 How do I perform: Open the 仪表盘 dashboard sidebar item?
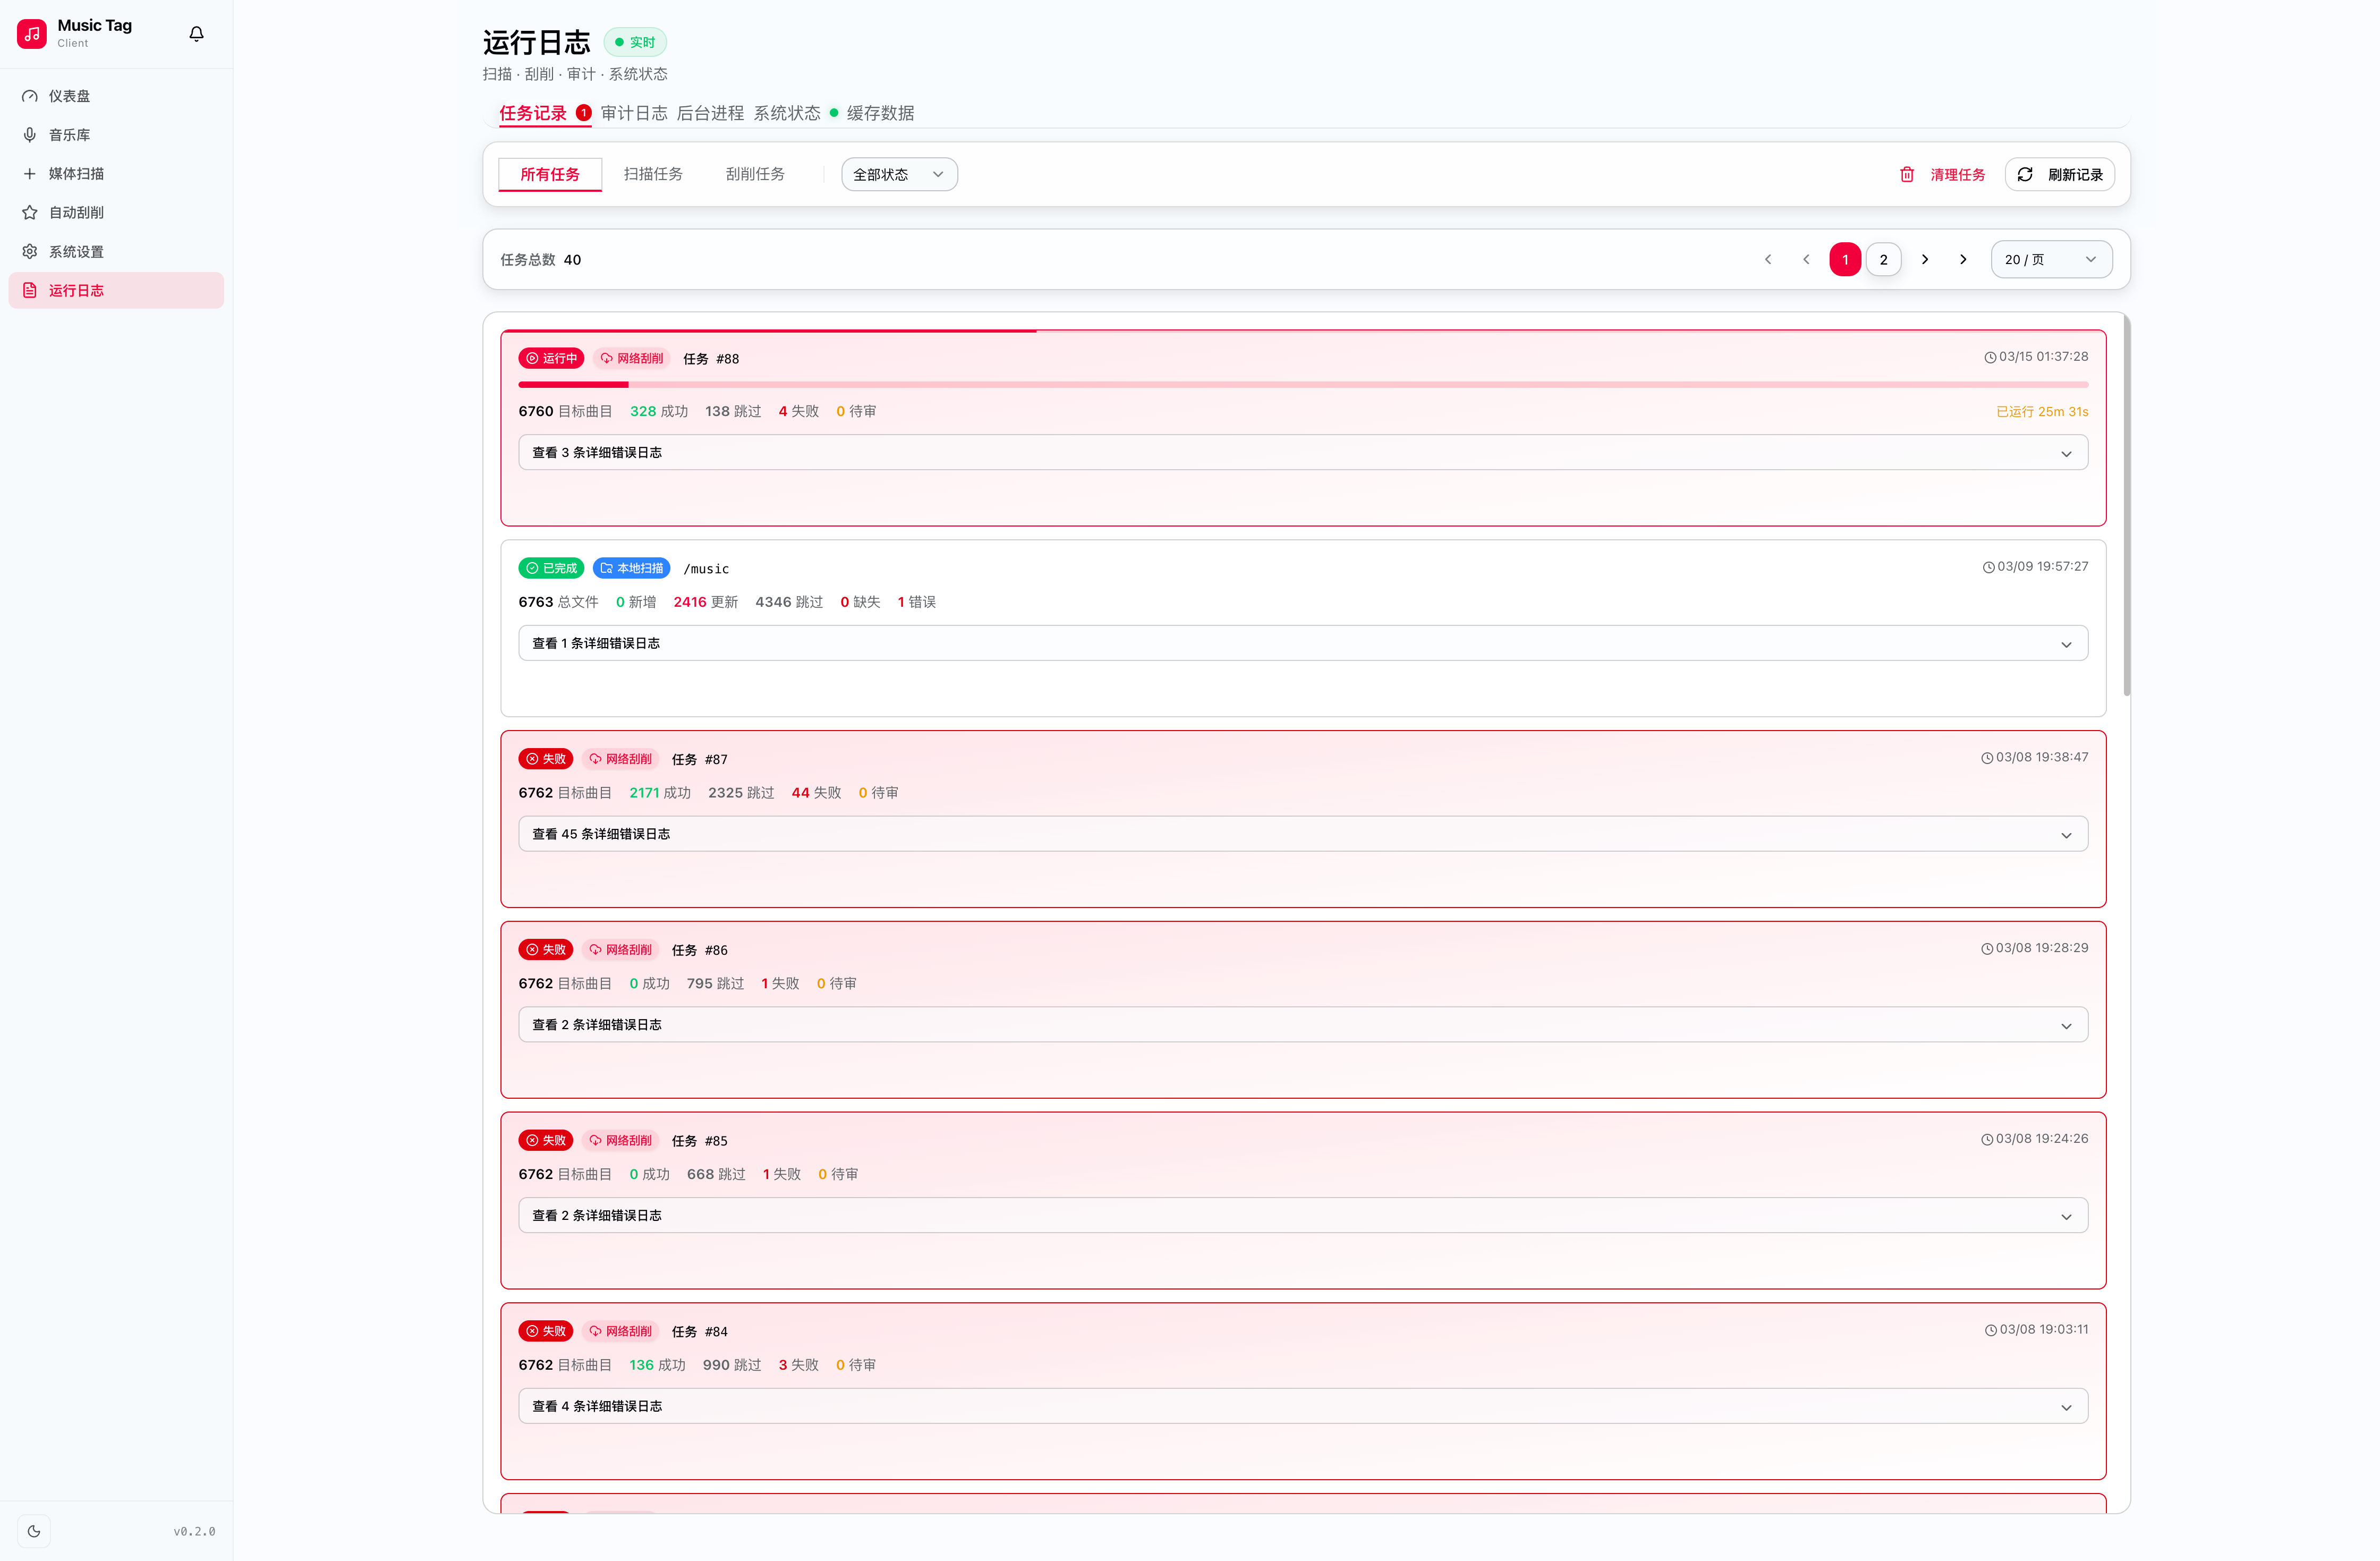point(69,96)
